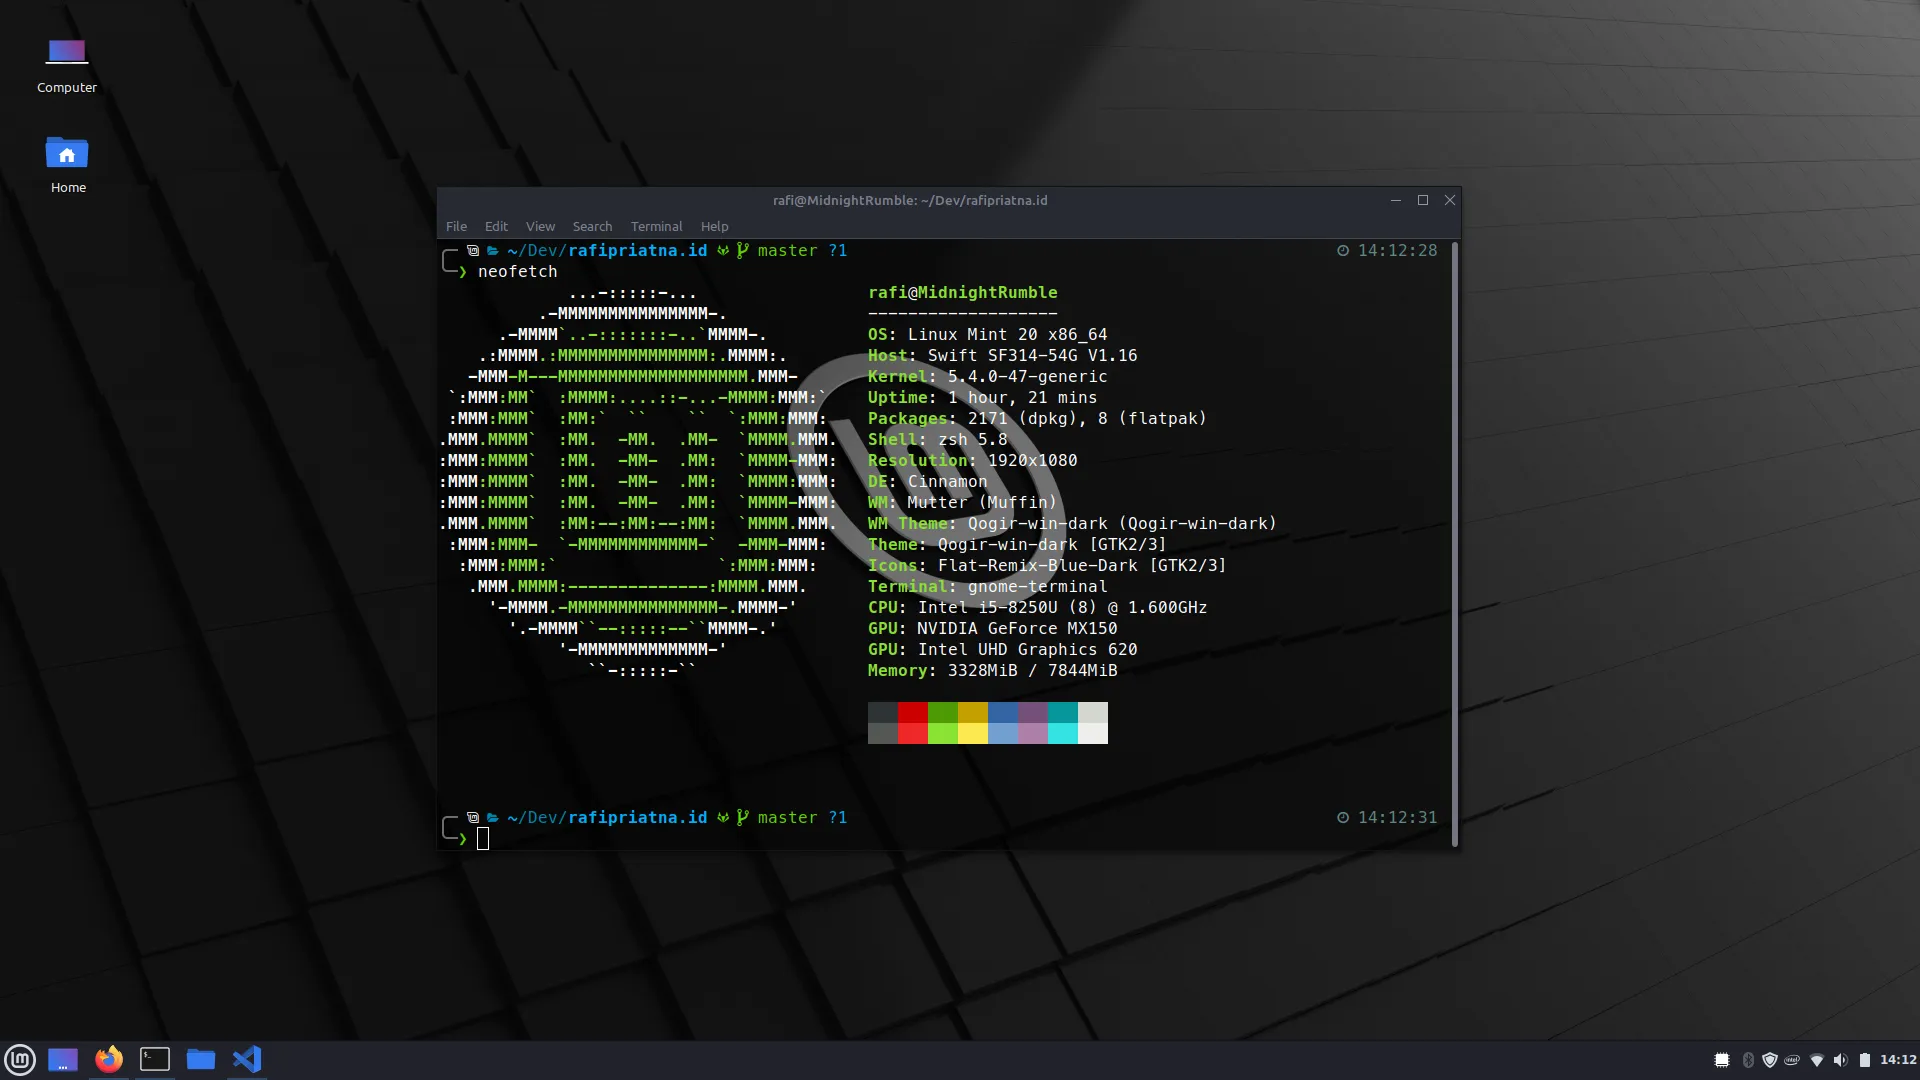
Task: Open the Terminal menu
Action: 656,226
